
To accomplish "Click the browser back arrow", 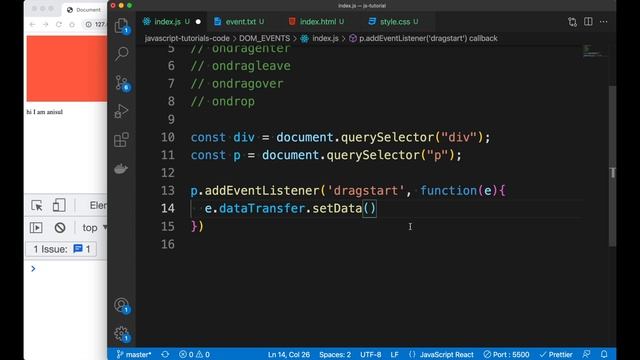I will click(32, 24).
